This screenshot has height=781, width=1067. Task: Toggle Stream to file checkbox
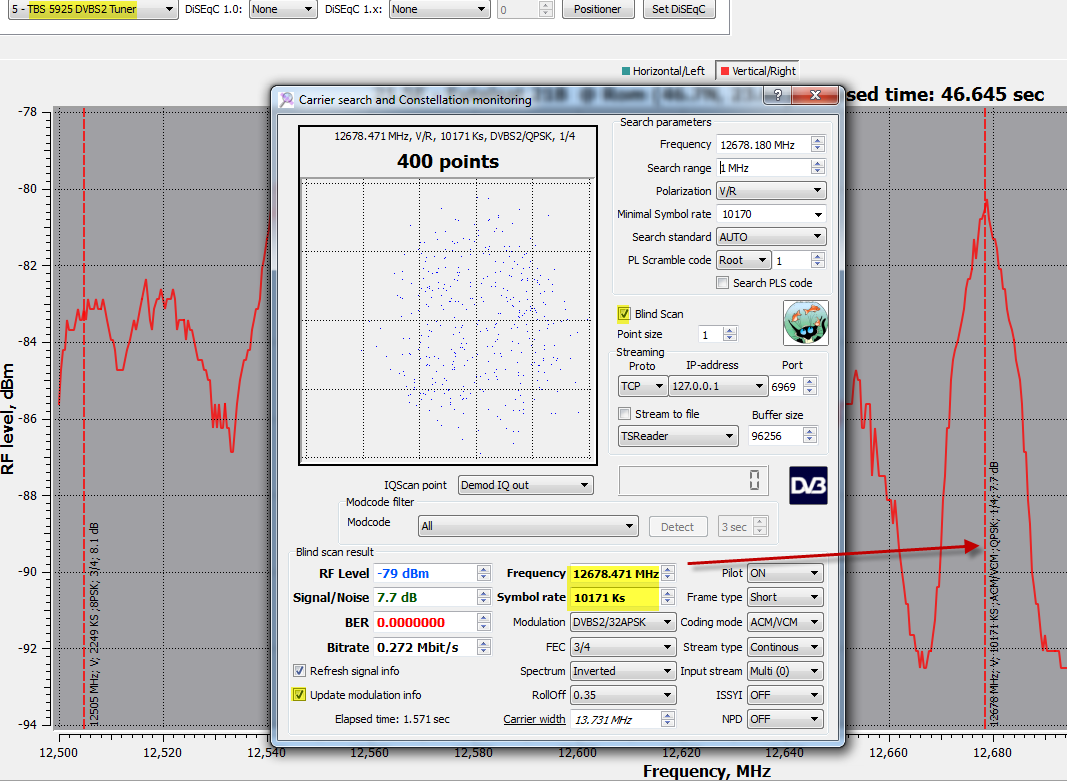pyautogui.click(x=624, y=414)
